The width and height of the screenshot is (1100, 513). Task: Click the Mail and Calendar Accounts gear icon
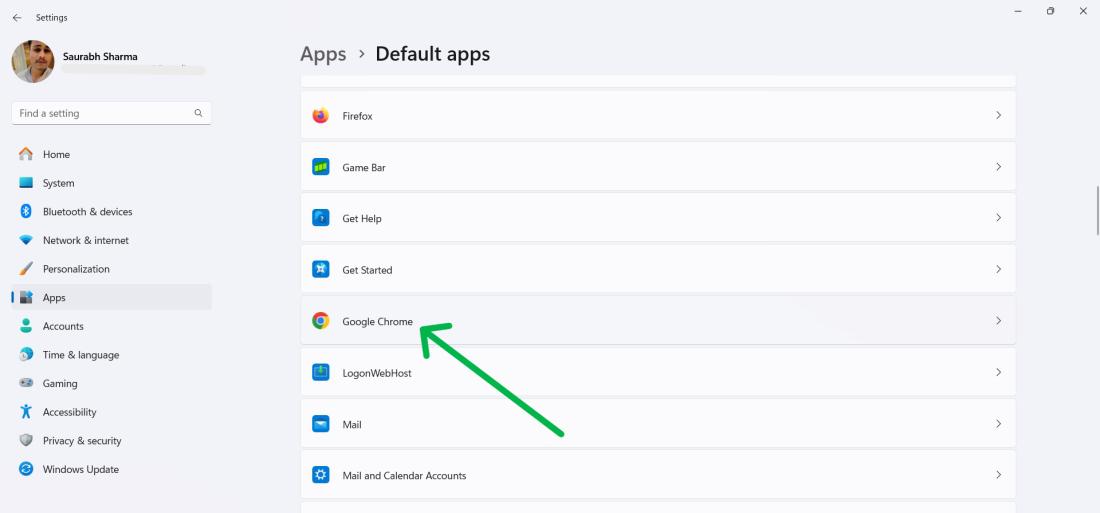coord(321,475)
